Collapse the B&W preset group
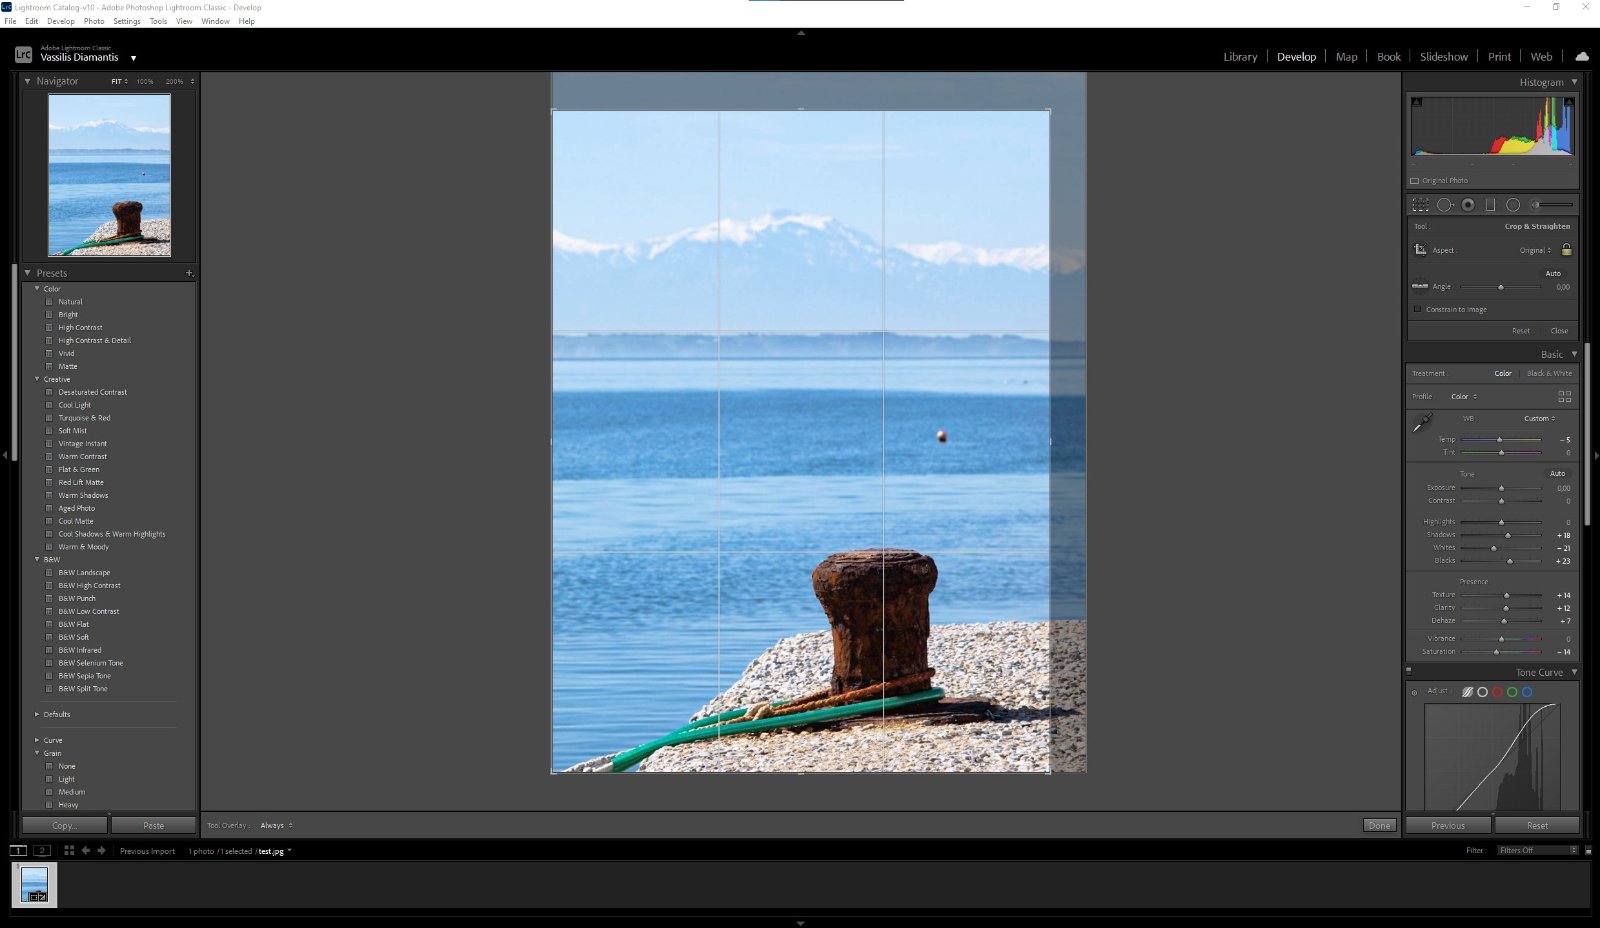This screenshot has height=928, width=1600. pyautogui.click(x=37, y=560)
